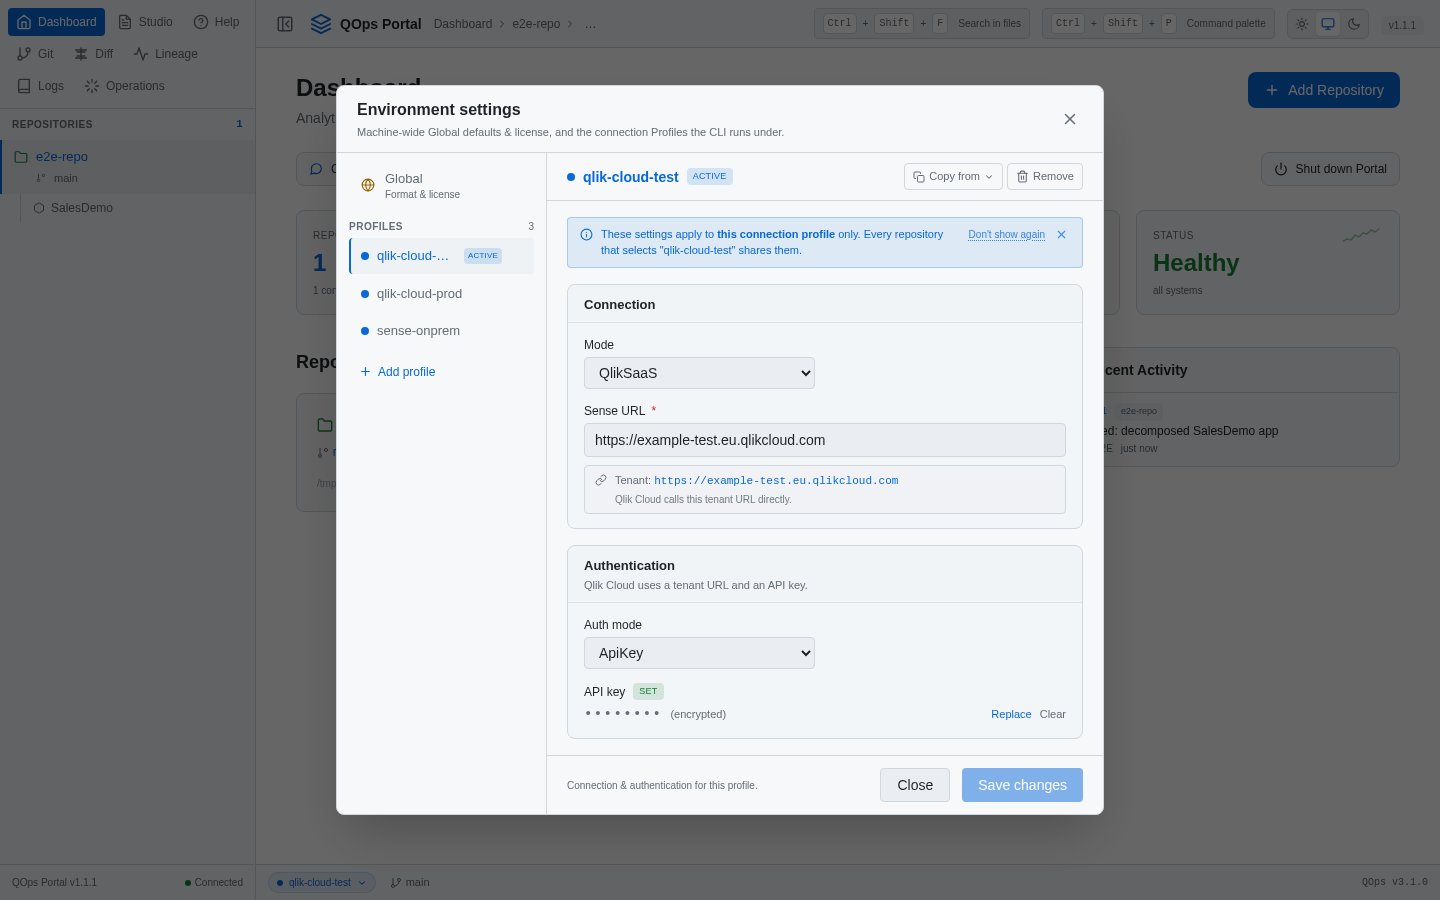Open the Mode select box
1440x900 pixels.
pos(699,373)
